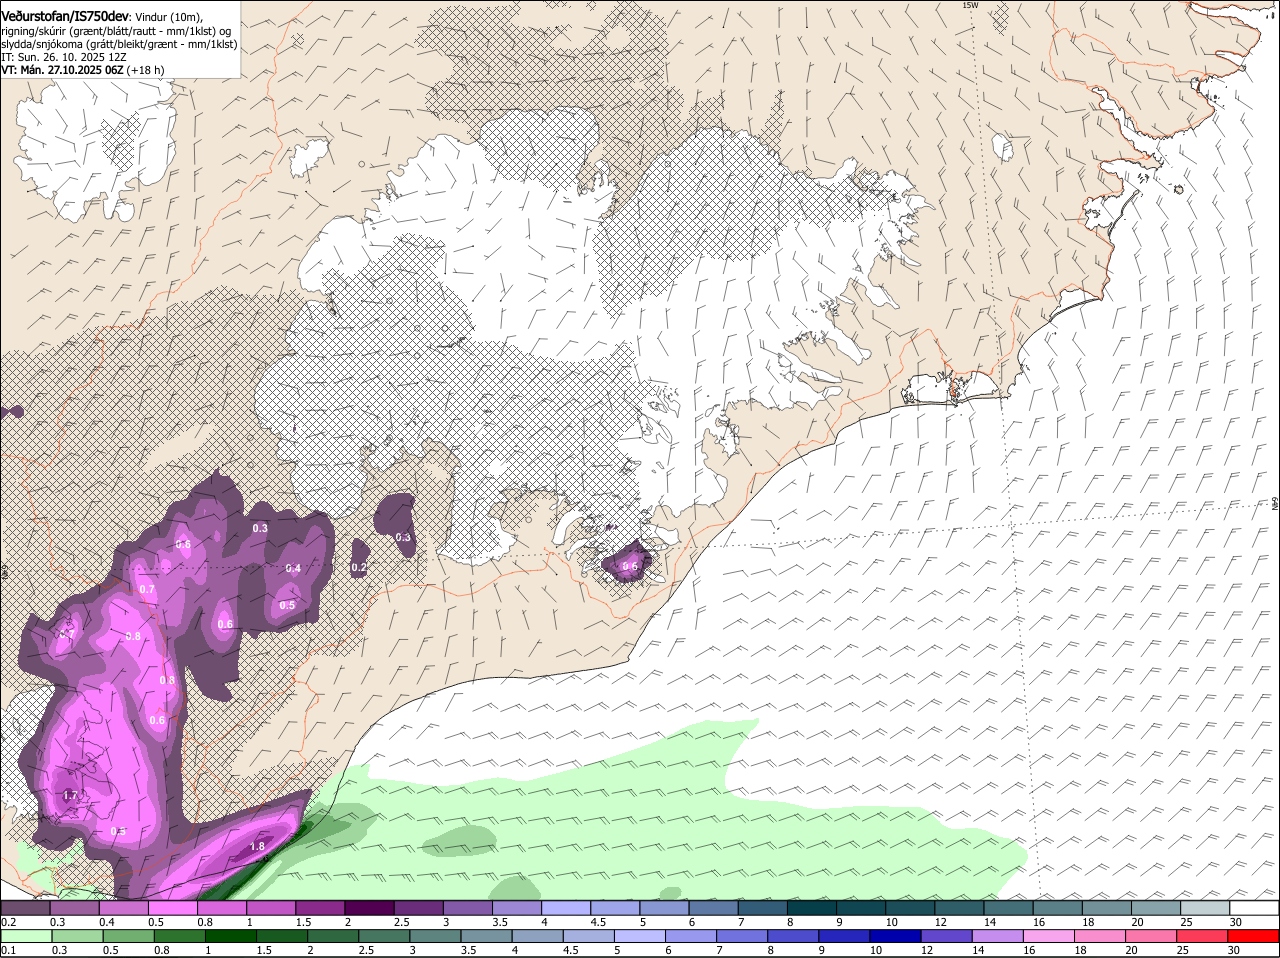1280x958 pixels.
Task: Click the 0.2 label under snow legend
Action: (x=8, y=922)
